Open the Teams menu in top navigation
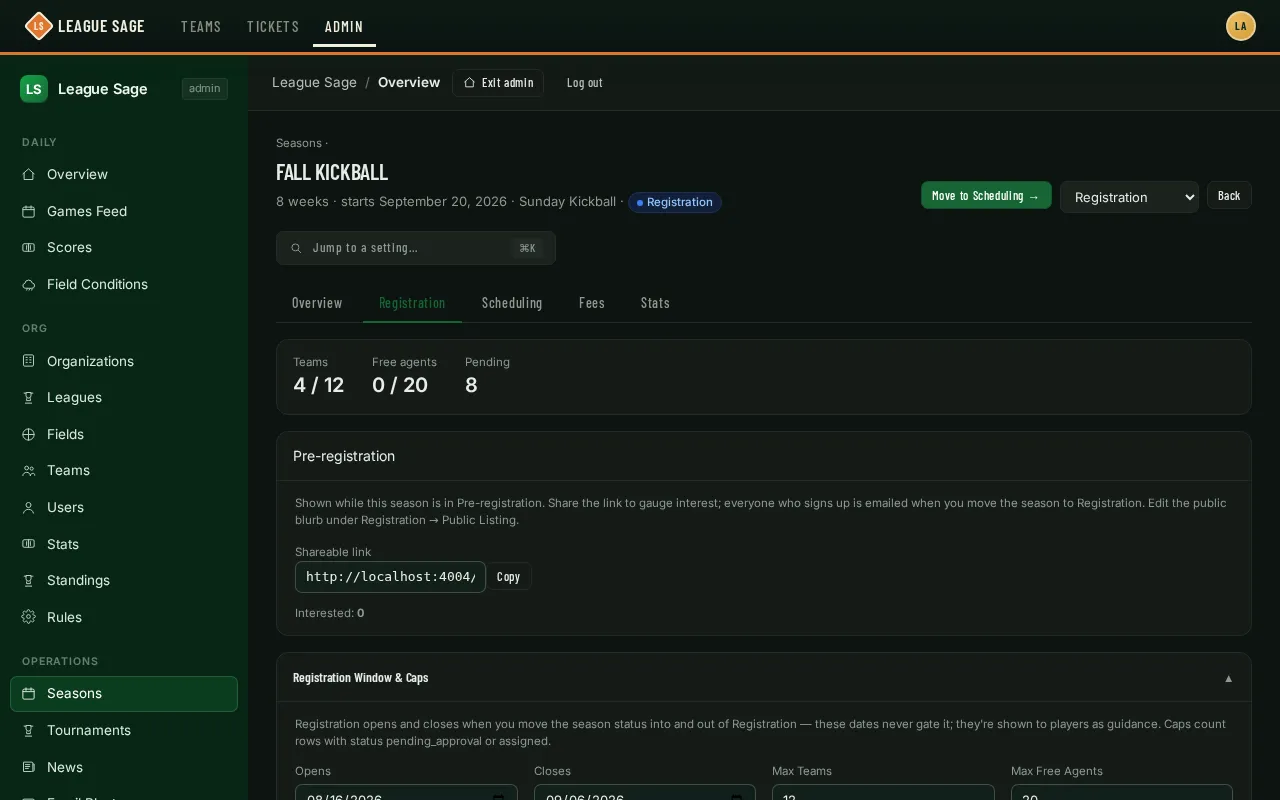The width and height of the screenshot is (1280, 800). [201, 26]
